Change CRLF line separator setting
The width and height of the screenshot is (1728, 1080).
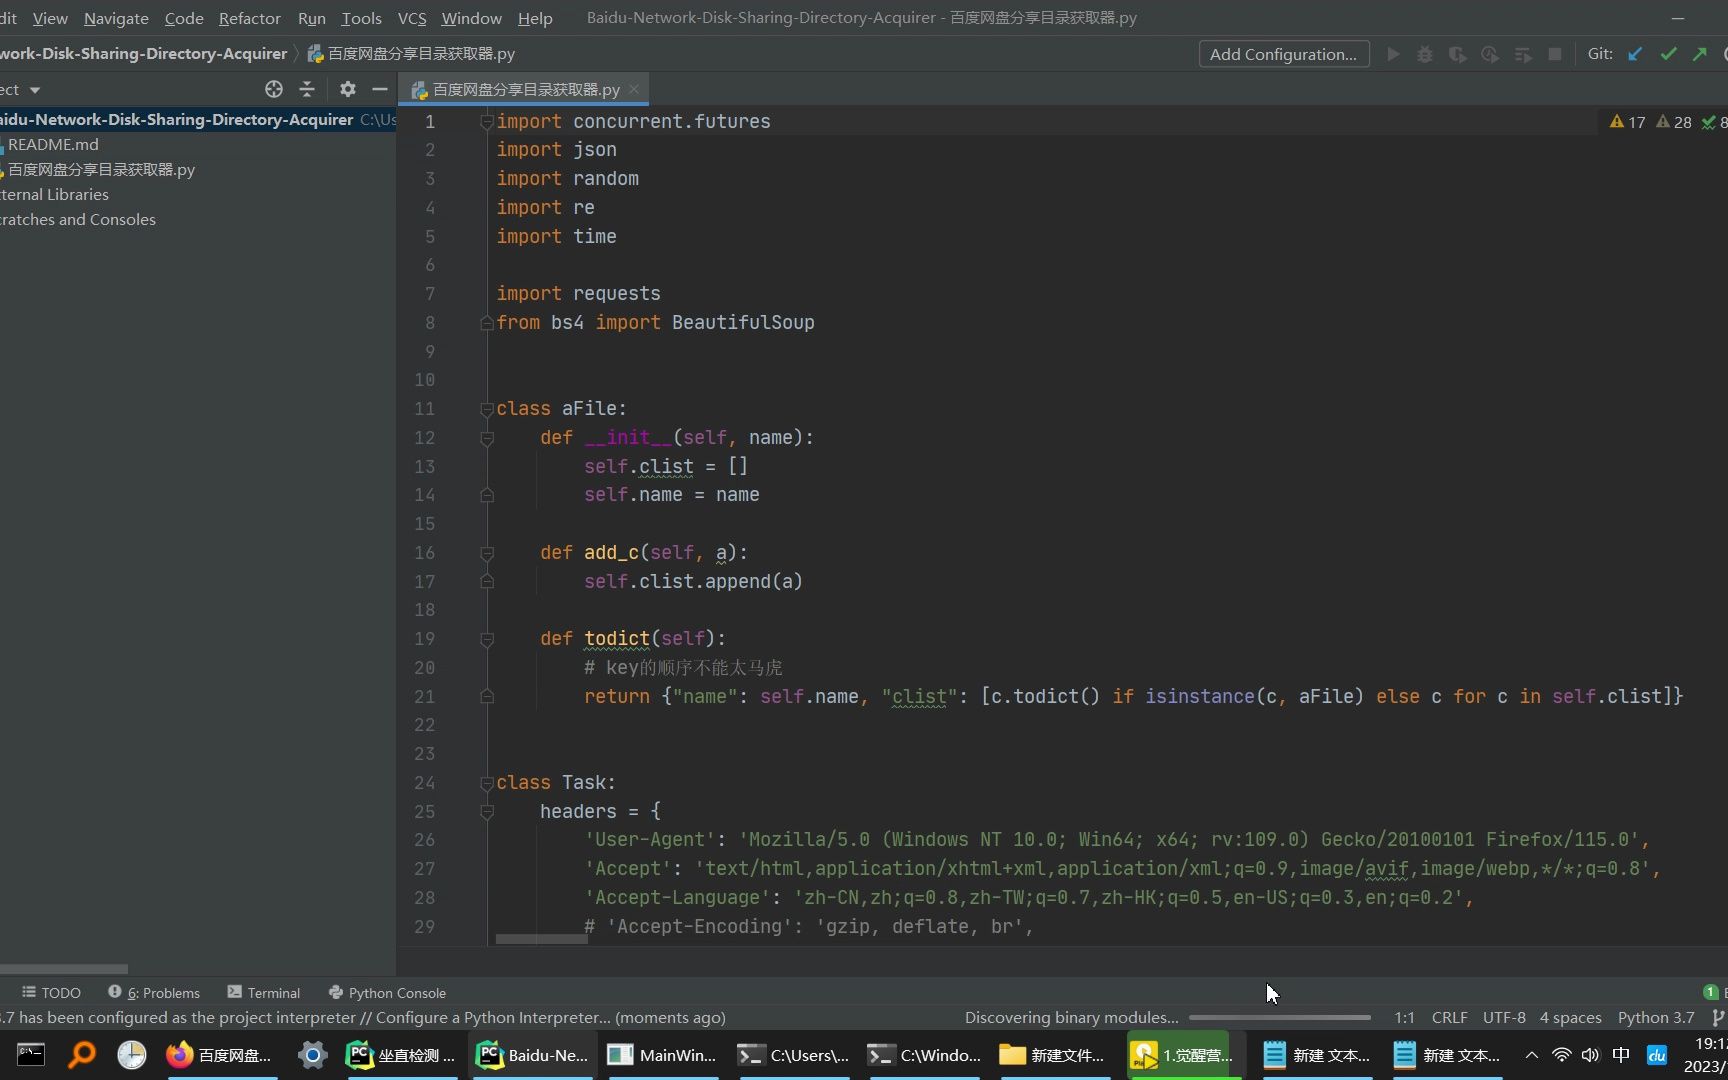pyautogui.click(x=1449, y=1017)
